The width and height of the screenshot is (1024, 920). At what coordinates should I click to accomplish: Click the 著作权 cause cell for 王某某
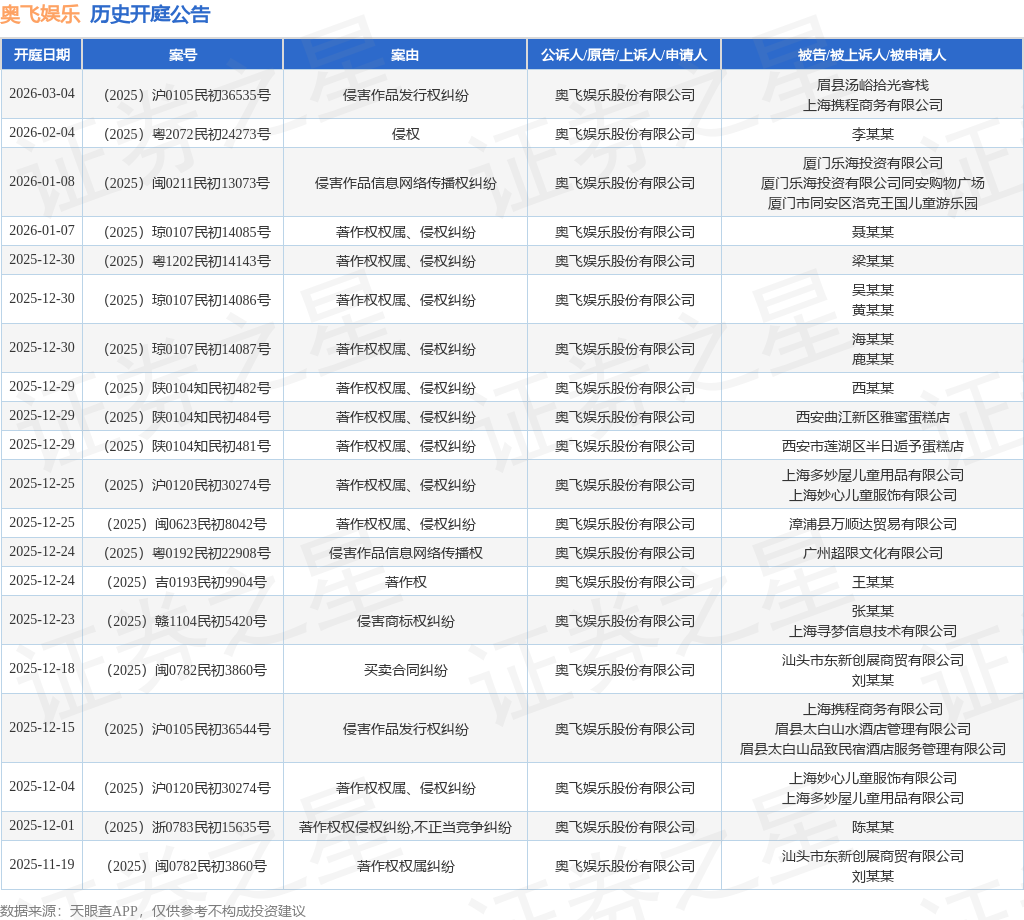pos(406,582)
